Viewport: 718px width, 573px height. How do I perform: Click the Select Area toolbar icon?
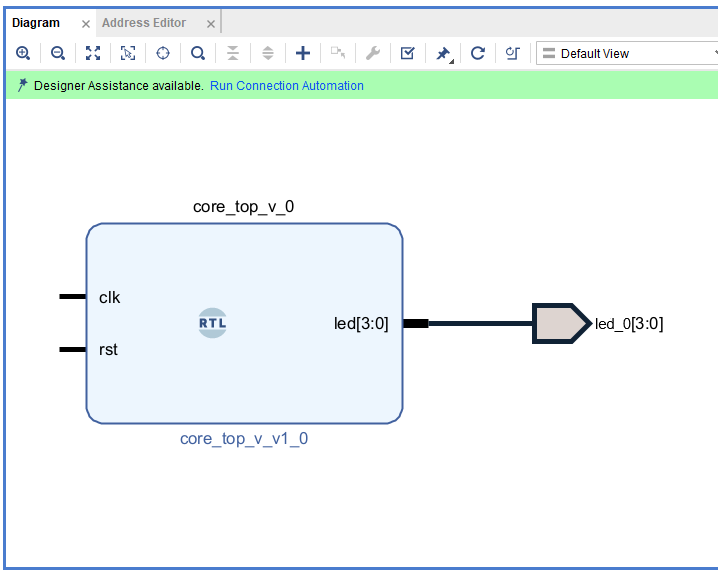128,53
